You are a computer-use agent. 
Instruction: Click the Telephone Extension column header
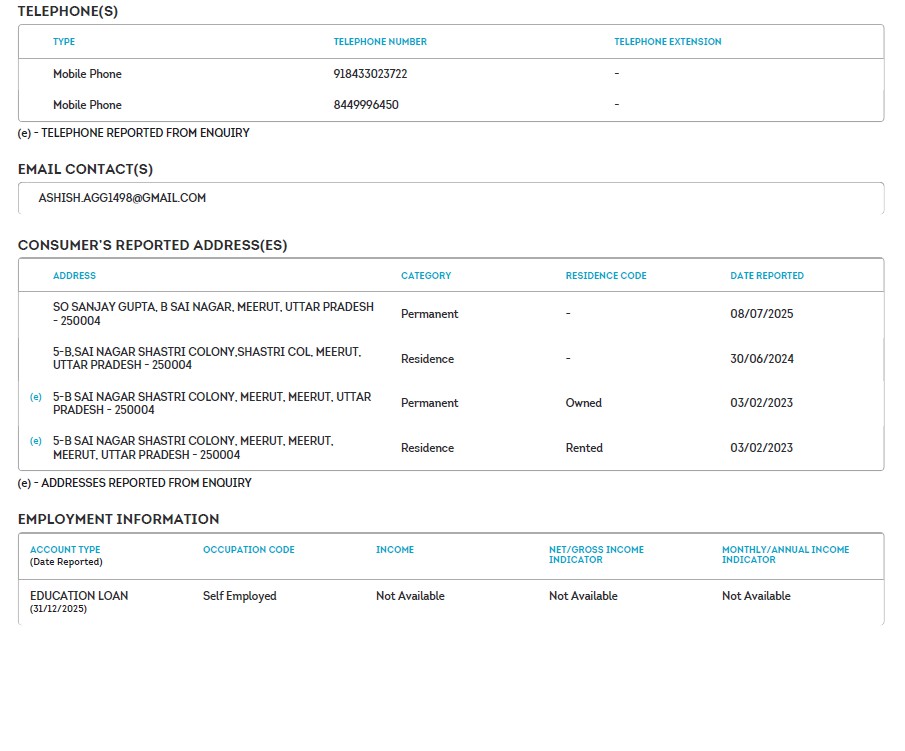point(667,42)
